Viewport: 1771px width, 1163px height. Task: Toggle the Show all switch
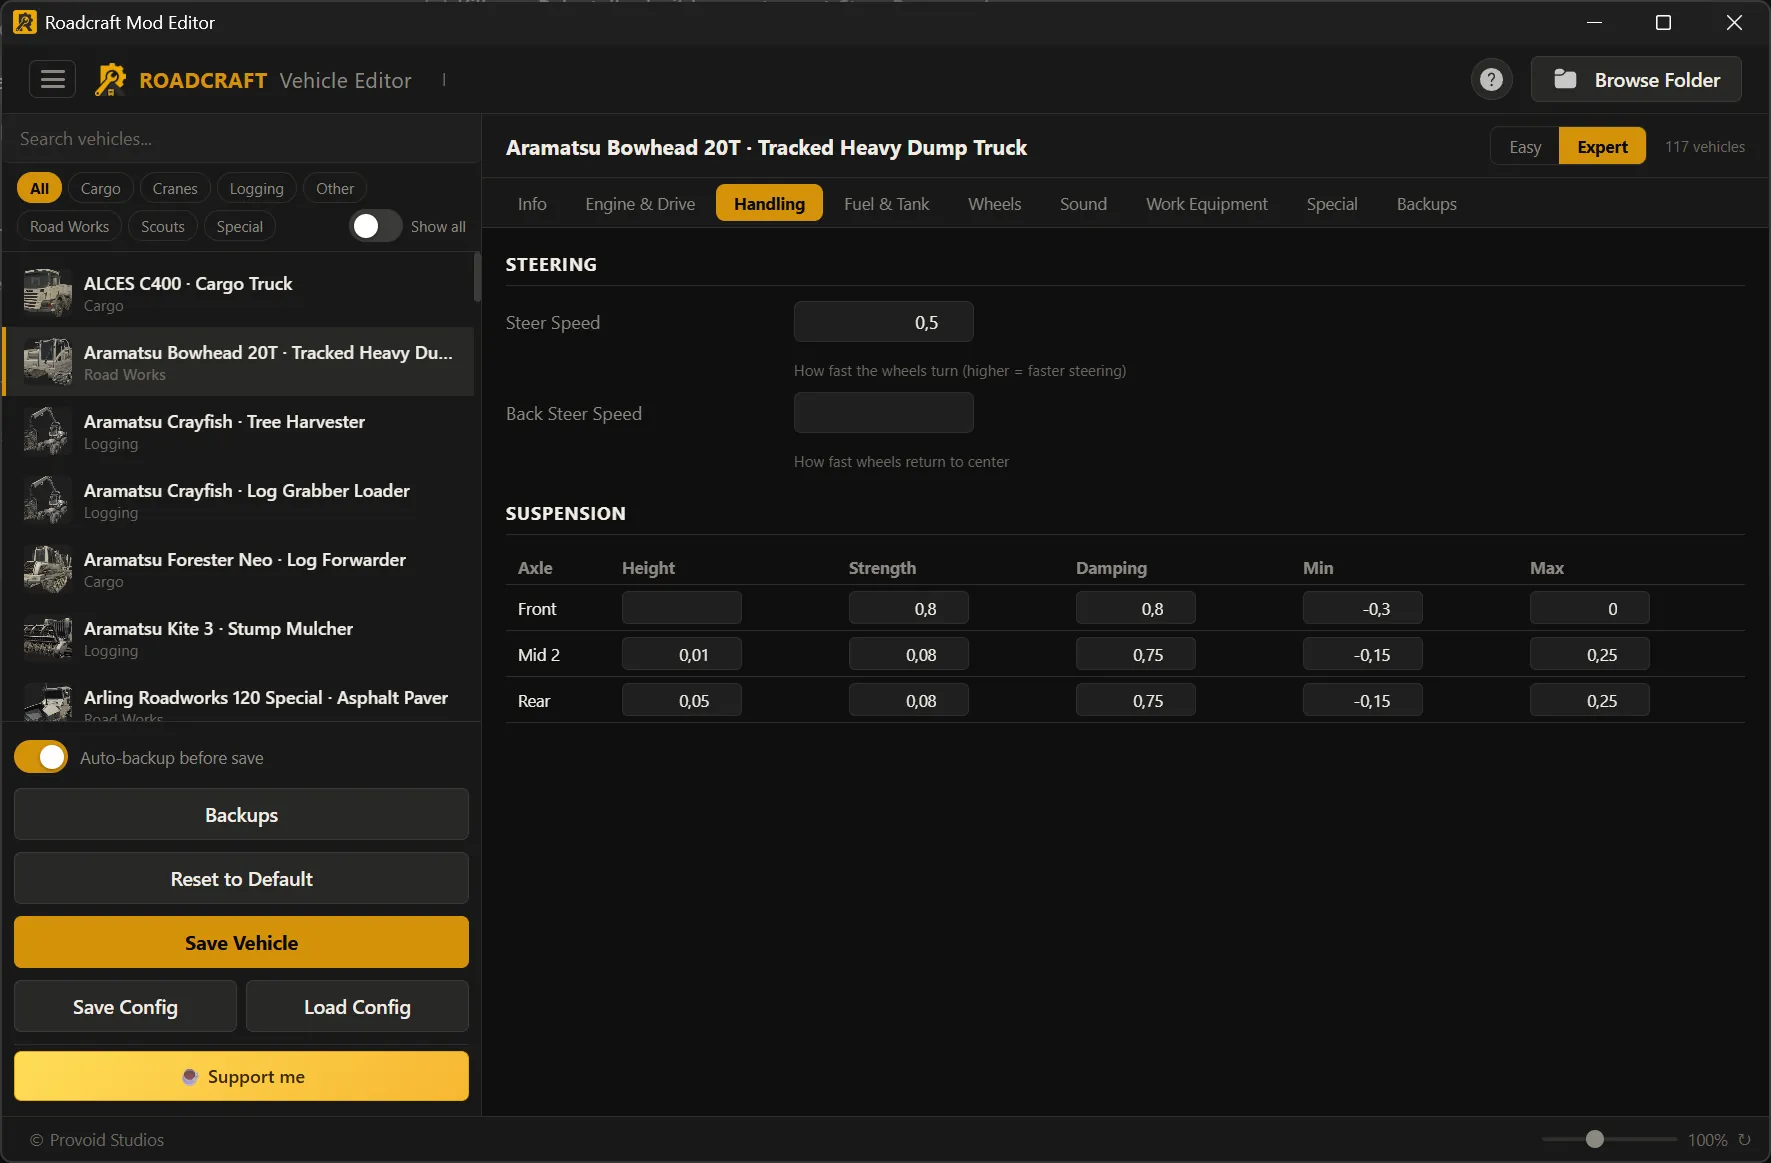(376, 226)
